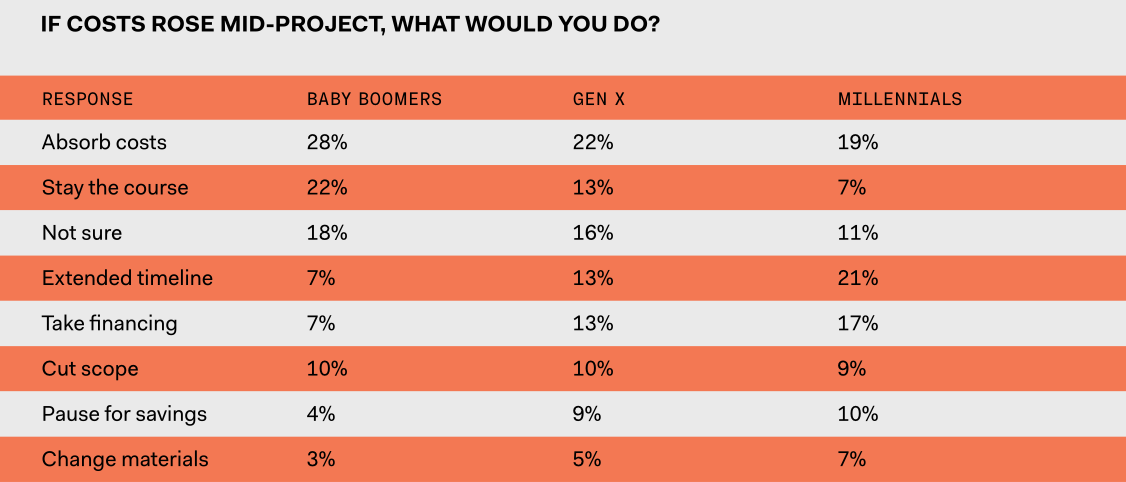Click Baby Boomers 4% Pause for savings value

[x=321, y=414]
